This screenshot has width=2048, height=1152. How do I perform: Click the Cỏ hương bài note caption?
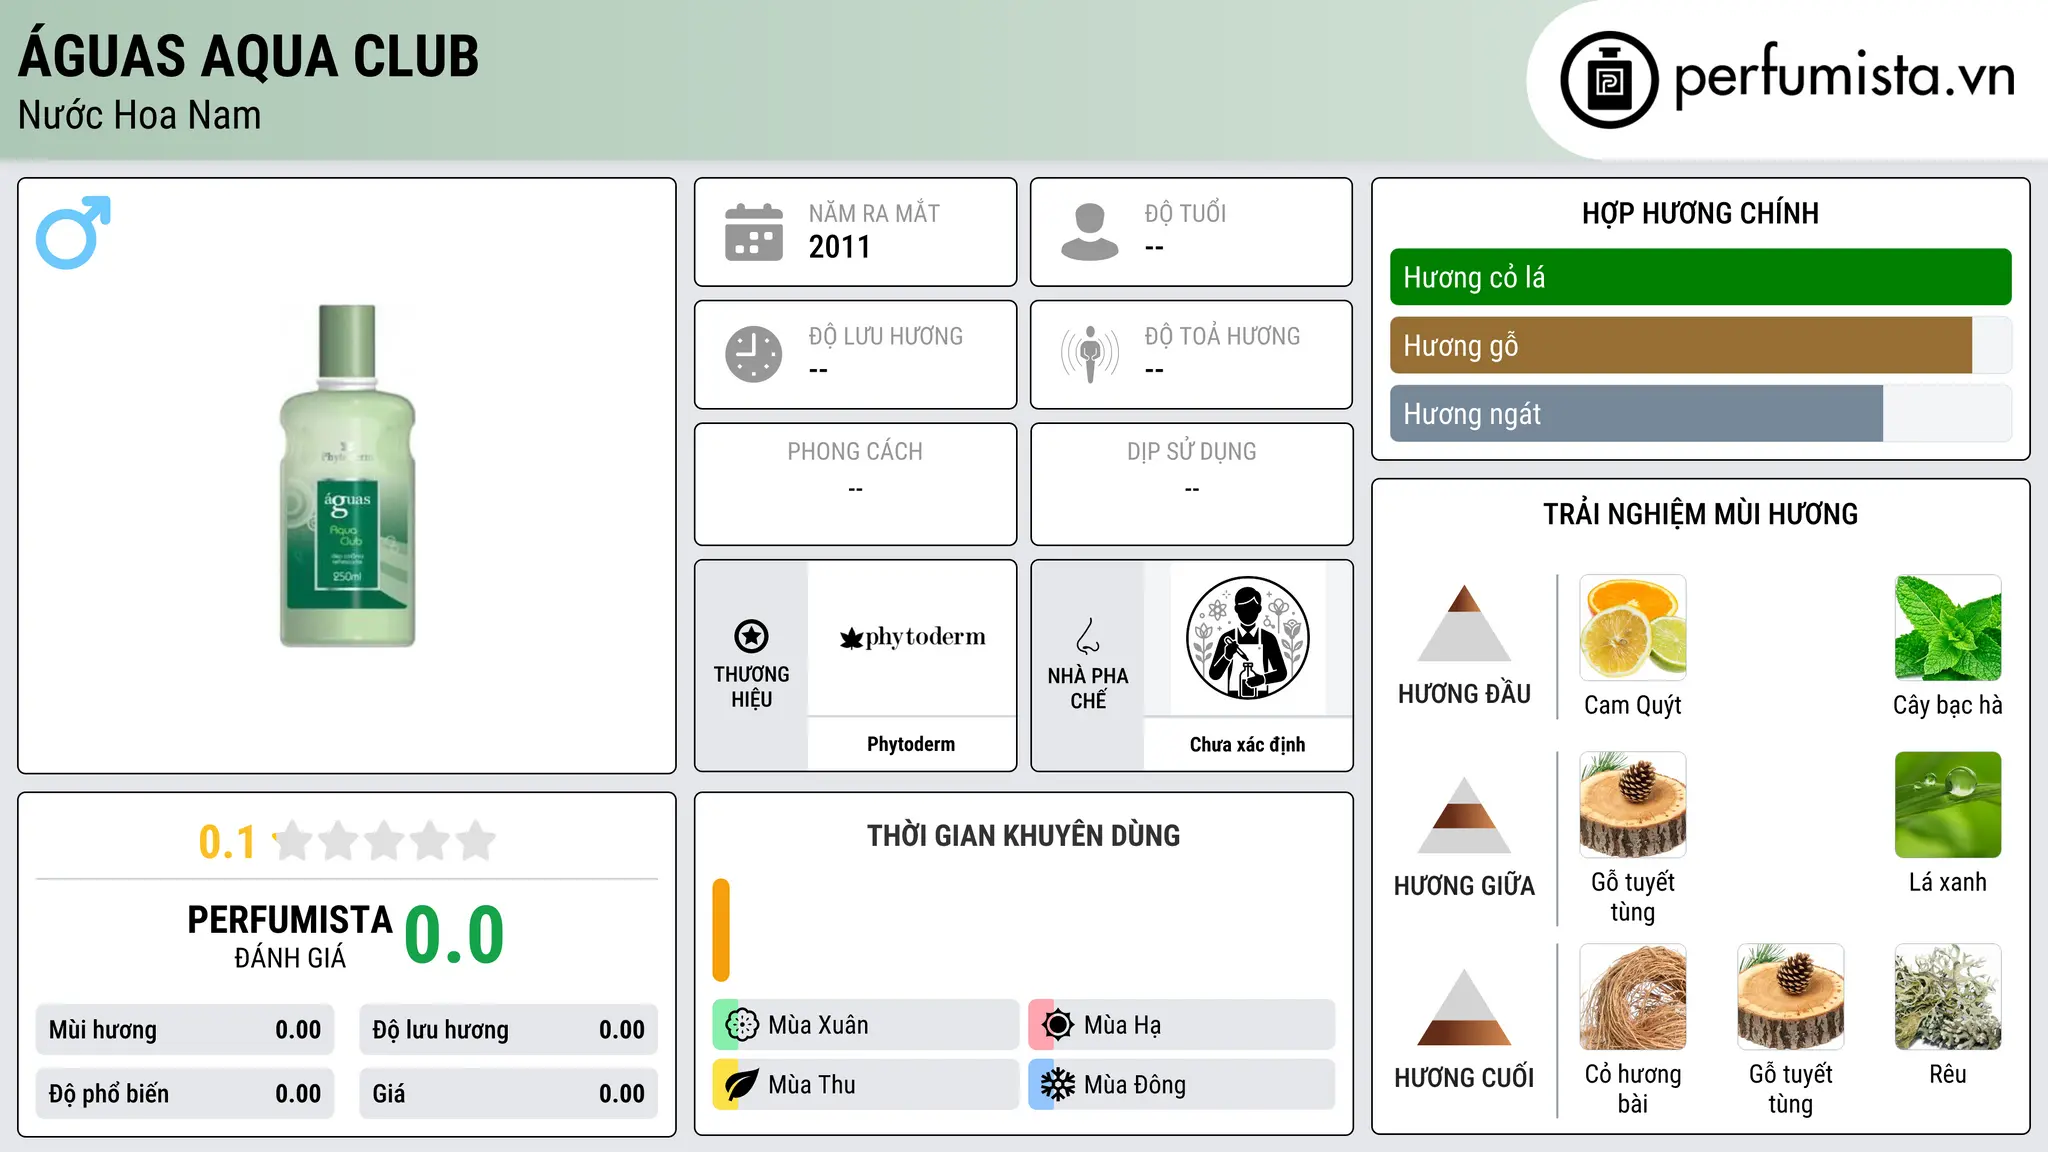coord(1633,1089)
